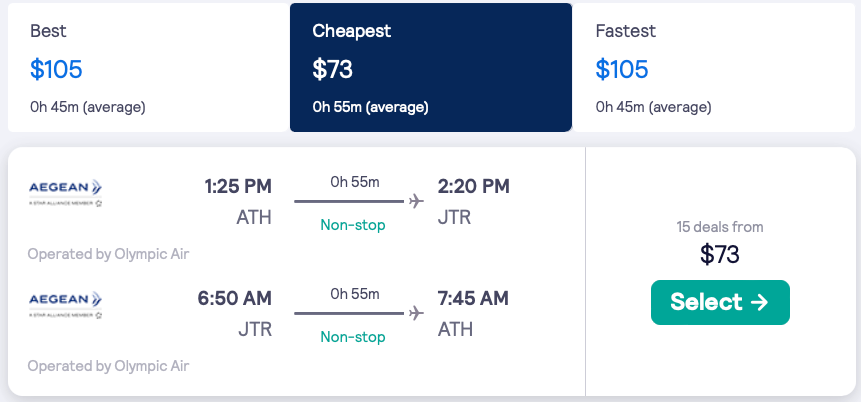Click the 1:25 PM departure time
The width and height of the screenshot is (861, 402).
(x=238, y=186)
